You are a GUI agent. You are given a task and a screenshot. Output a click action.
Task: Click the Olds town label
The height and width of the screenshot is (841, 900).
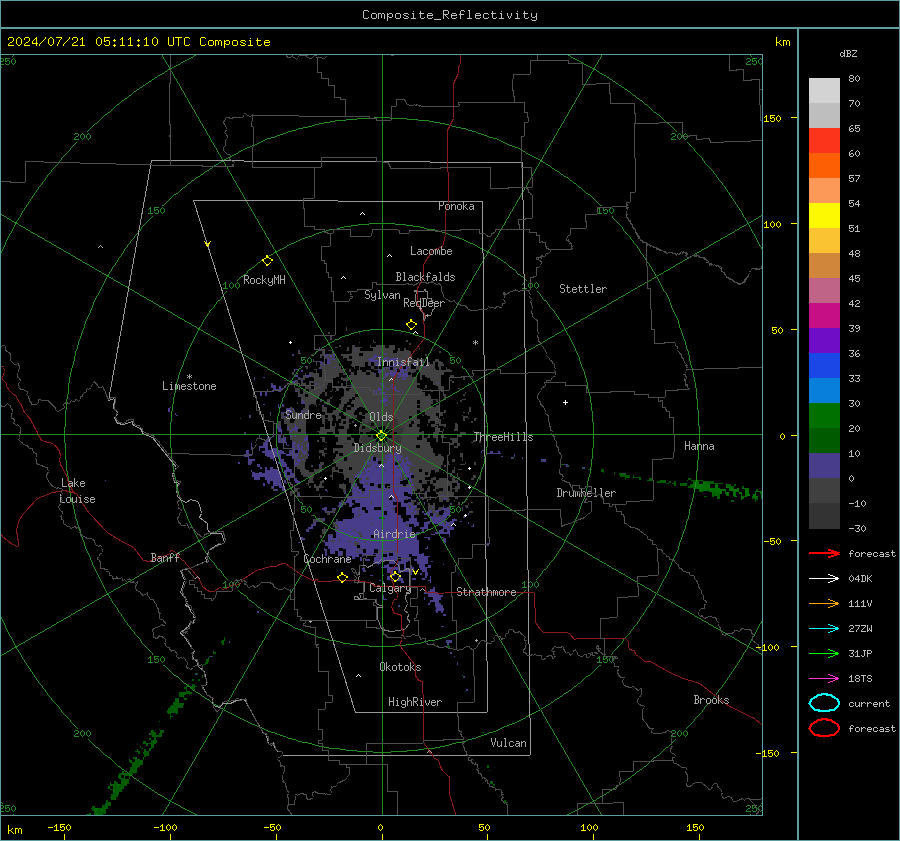point(381,417)
